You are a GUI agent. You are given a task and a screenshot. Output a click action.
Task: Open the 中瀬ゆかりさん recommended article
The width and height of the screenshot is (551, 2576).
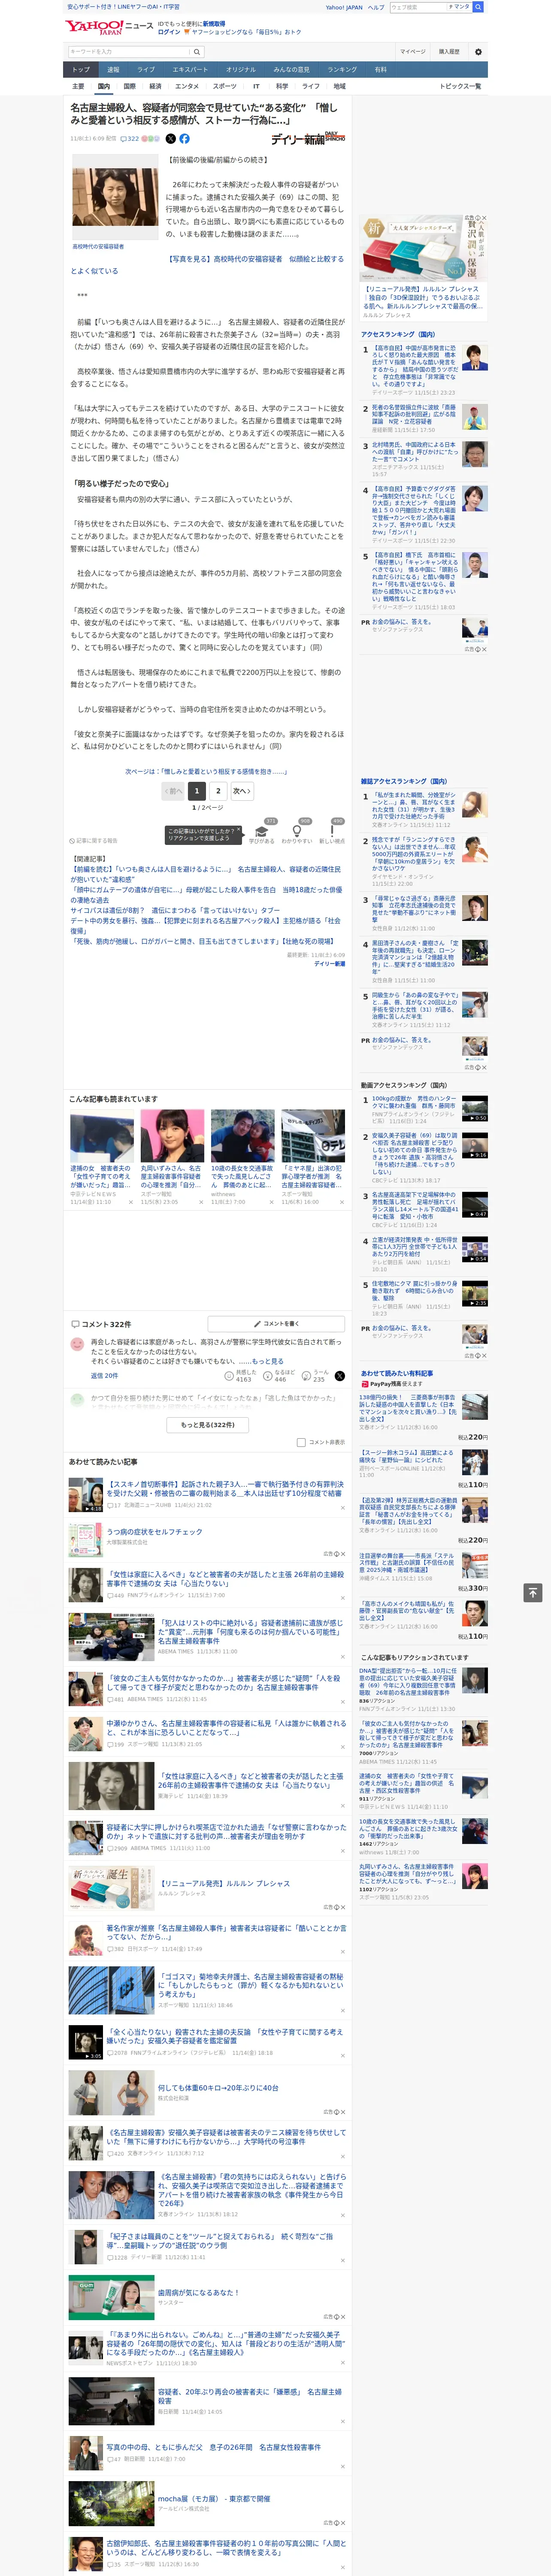coord(226,1728)
